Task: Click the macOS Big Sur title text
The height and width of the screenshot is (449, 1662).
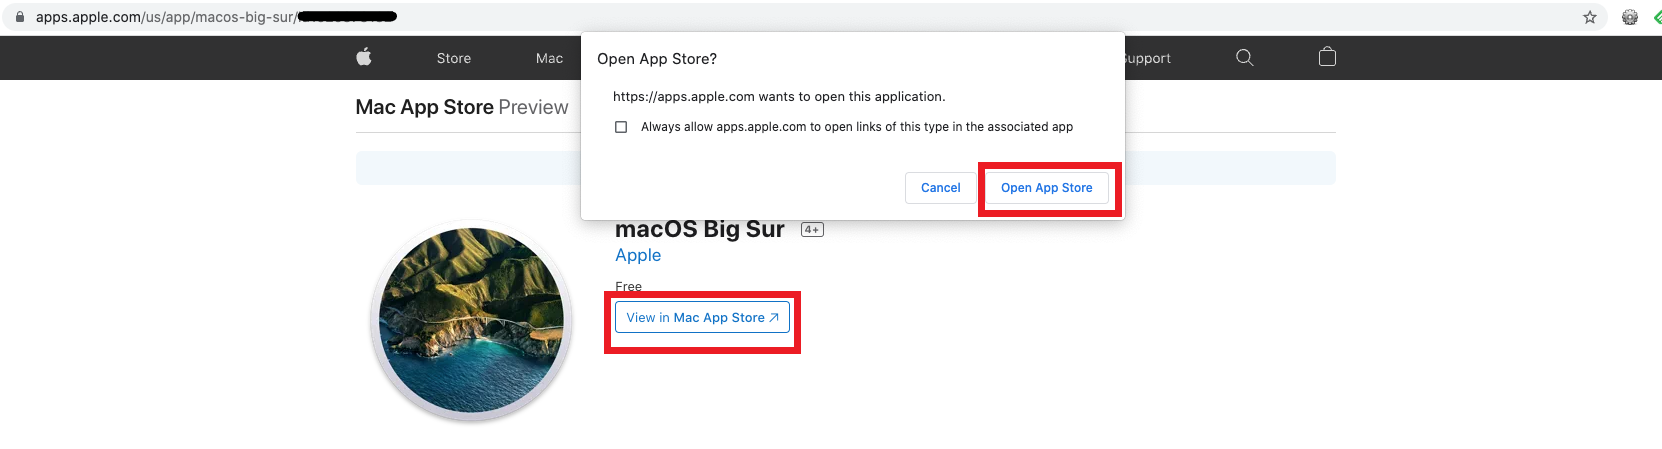Action: tap(700, 229)
